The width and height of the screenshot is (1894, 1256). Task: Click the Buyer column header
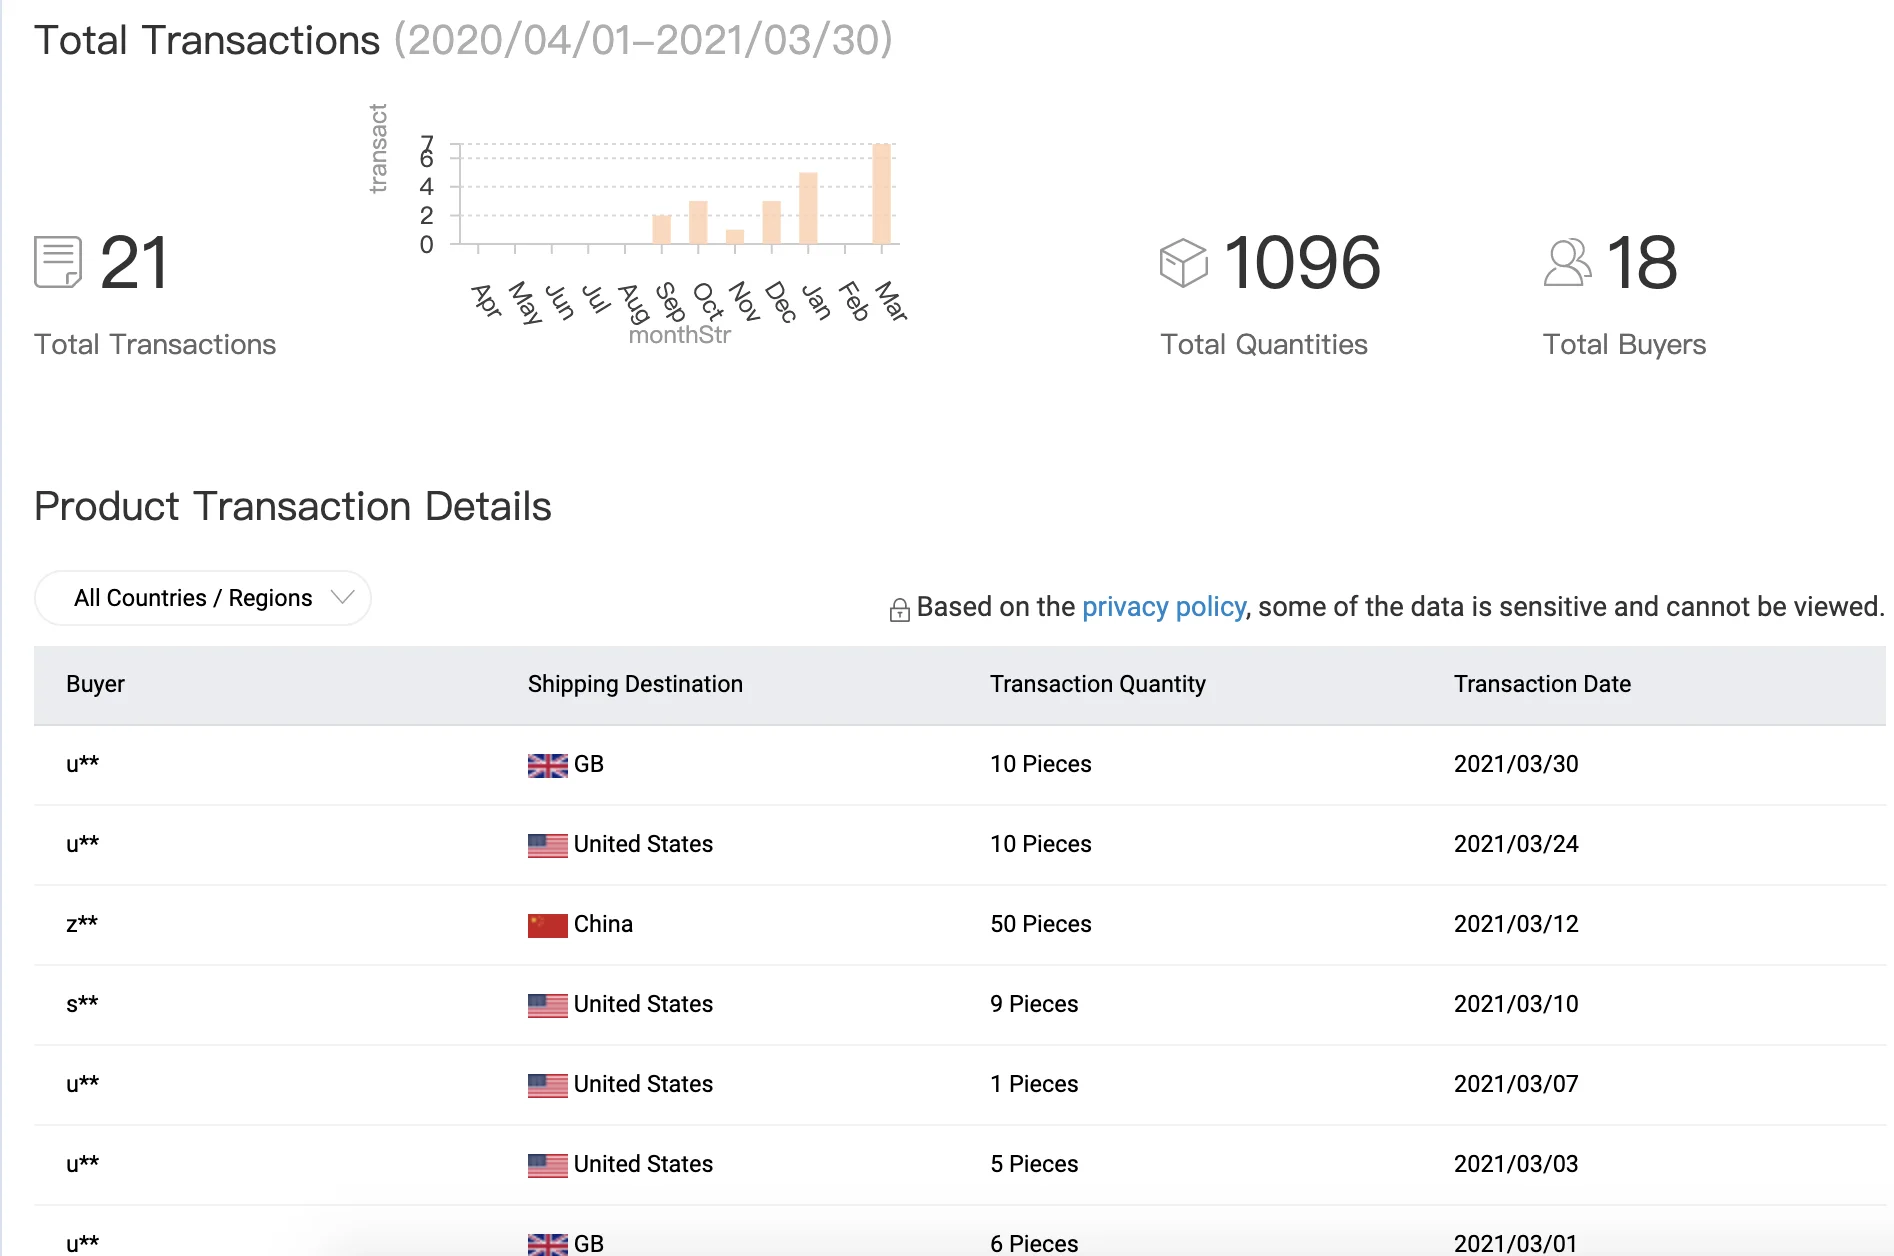point(95,684)
